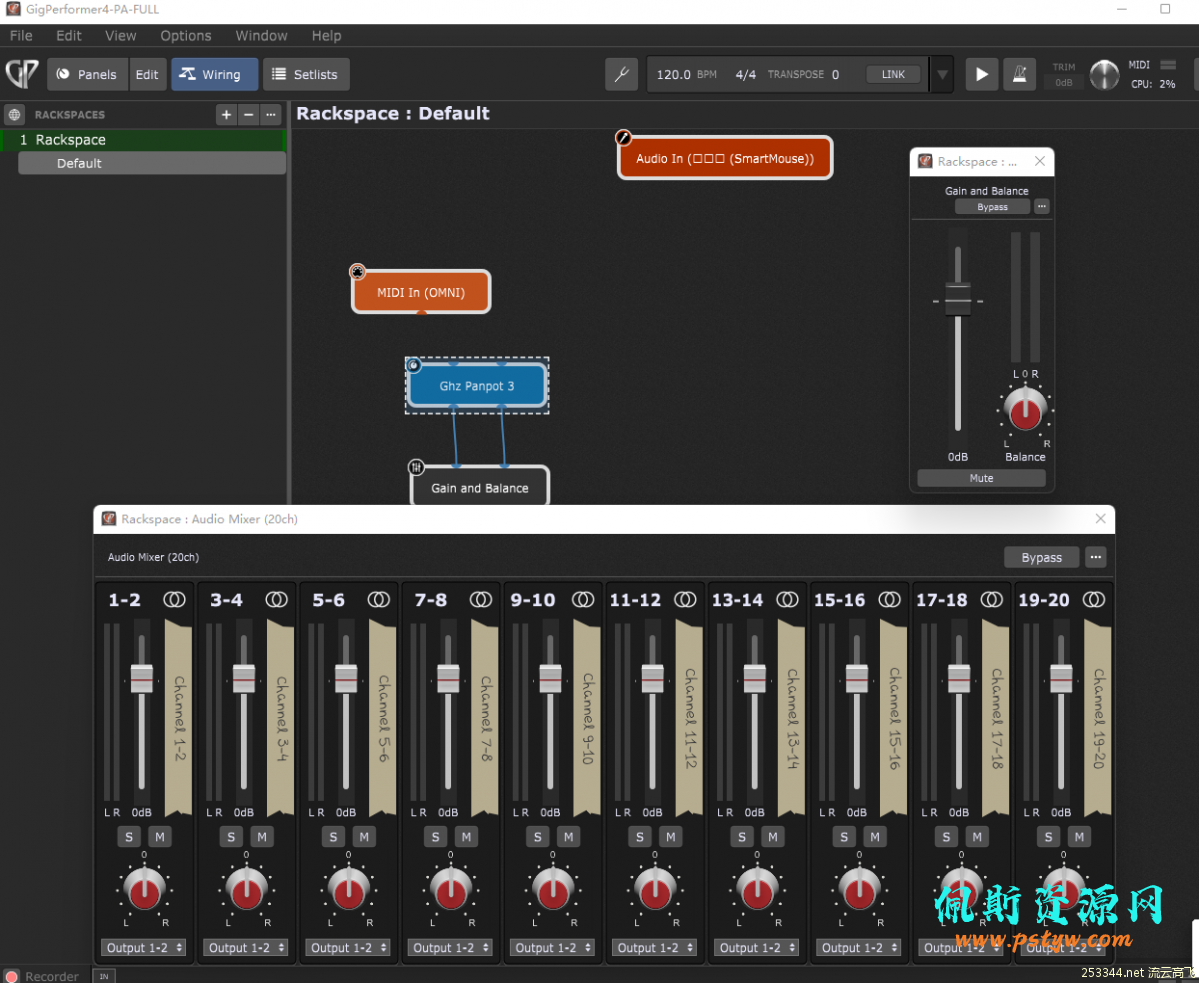Start playback with the play button
The image size is (1199, 983).
pos(981,74)
